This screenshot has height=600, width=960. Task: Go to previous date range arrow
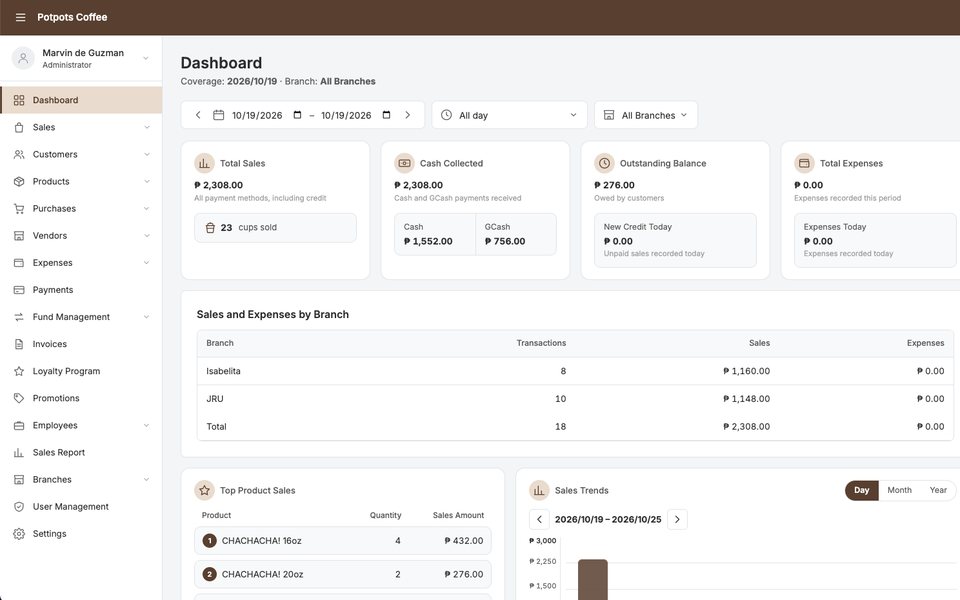pos(198,115)
